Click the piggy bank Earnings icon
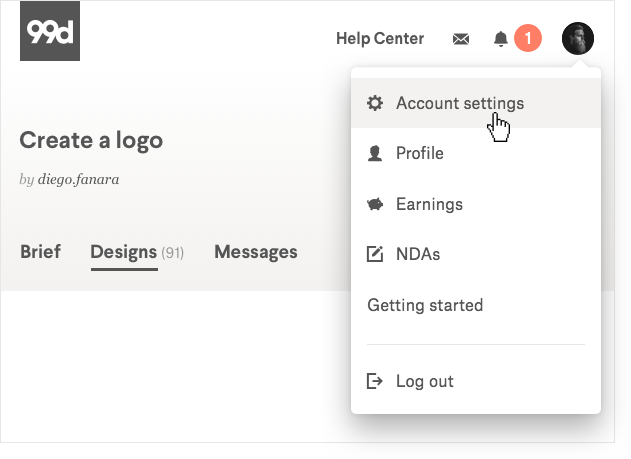The height and width of the screenshot is (459, 631). click(x=375, y=204)
